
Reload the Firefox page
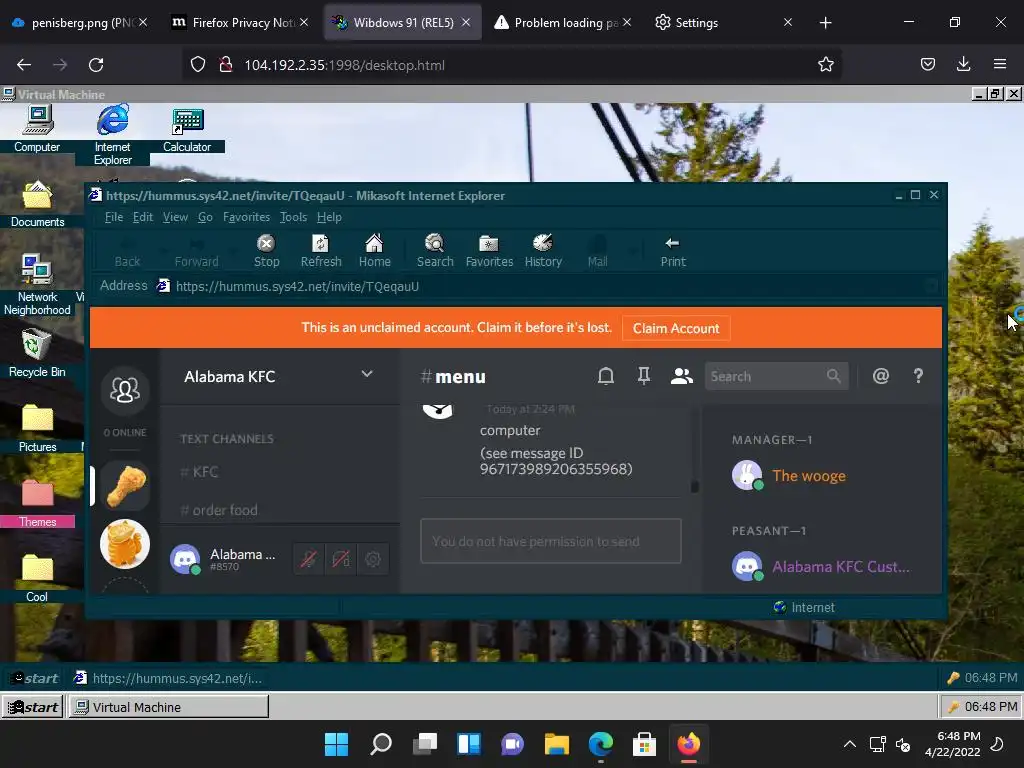click(x=96, y=65)
